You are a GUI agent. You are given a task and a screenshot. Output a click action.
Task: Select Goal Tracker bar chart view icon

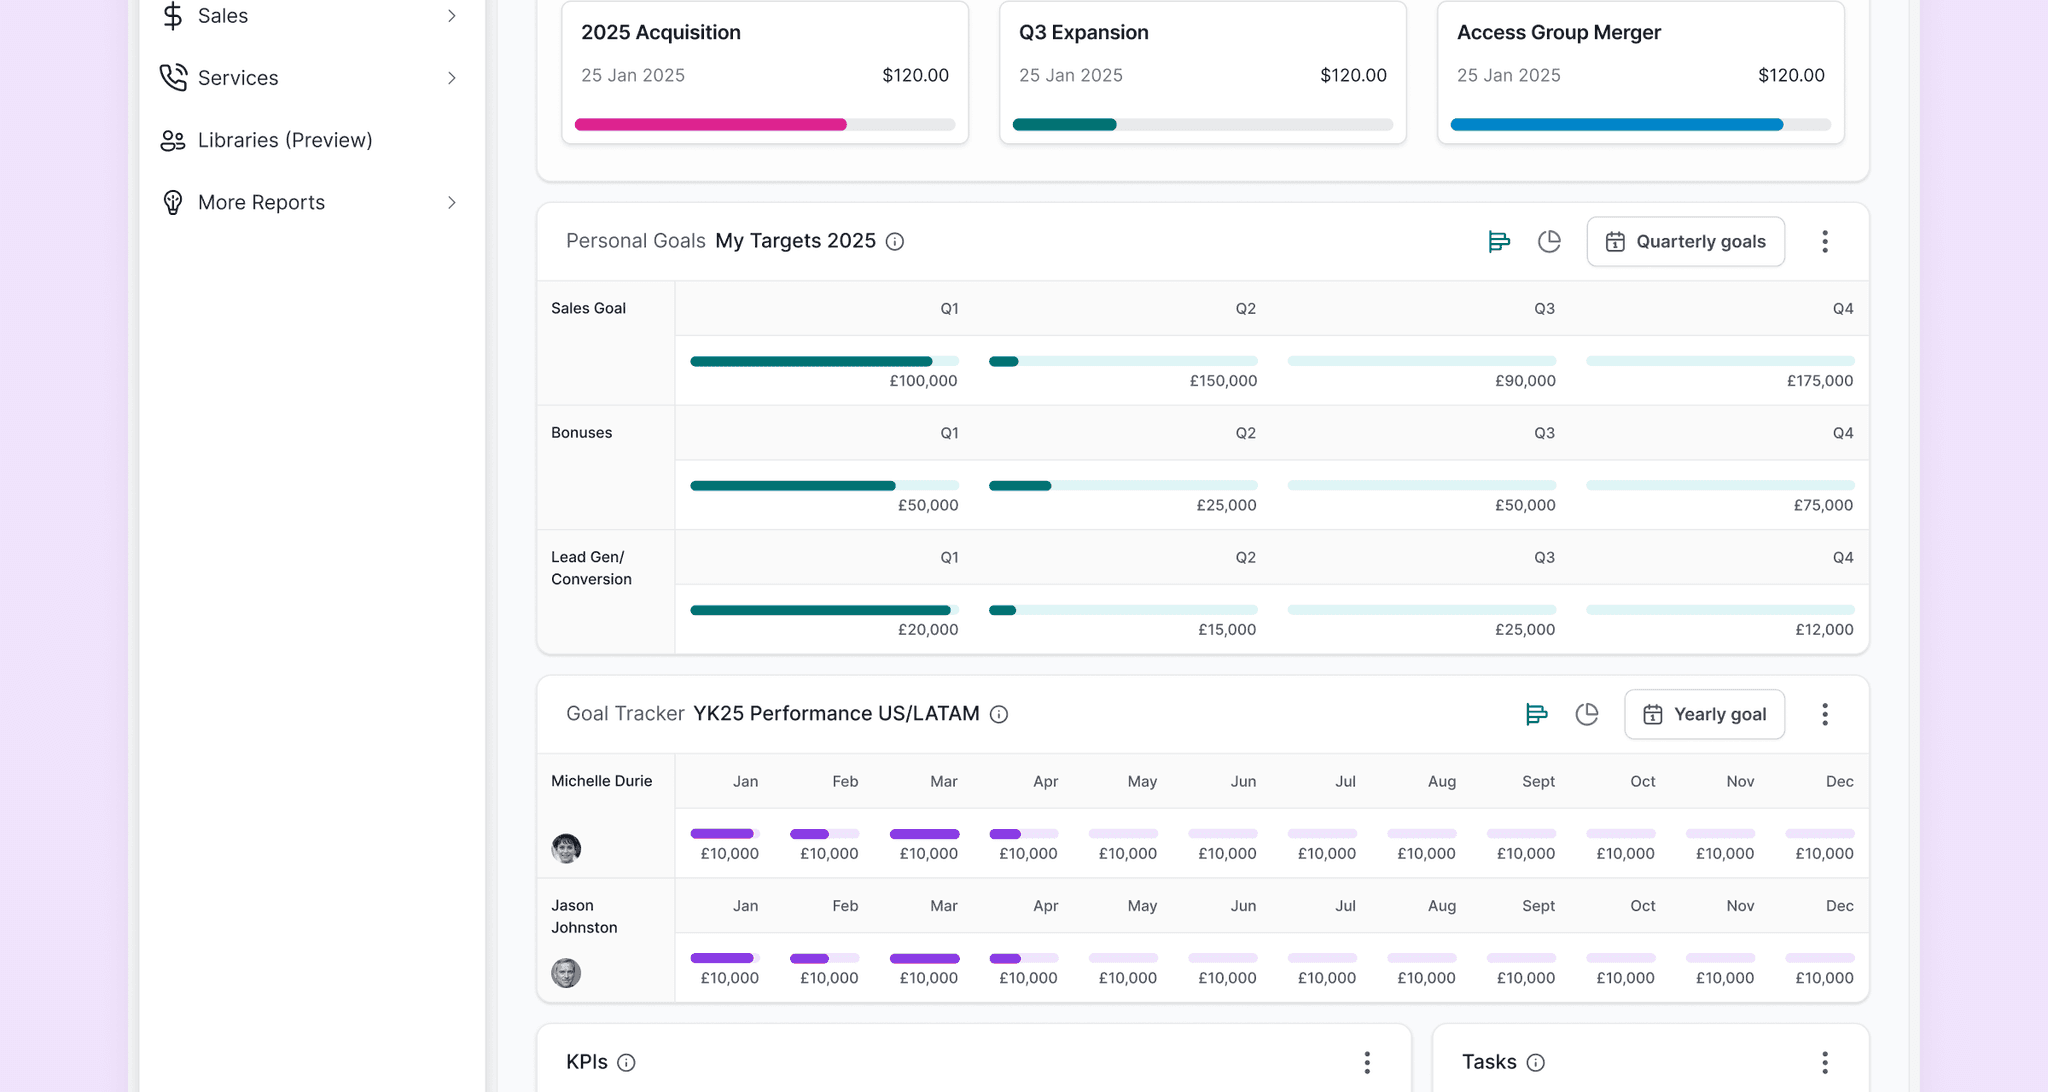click(1536, 714)
